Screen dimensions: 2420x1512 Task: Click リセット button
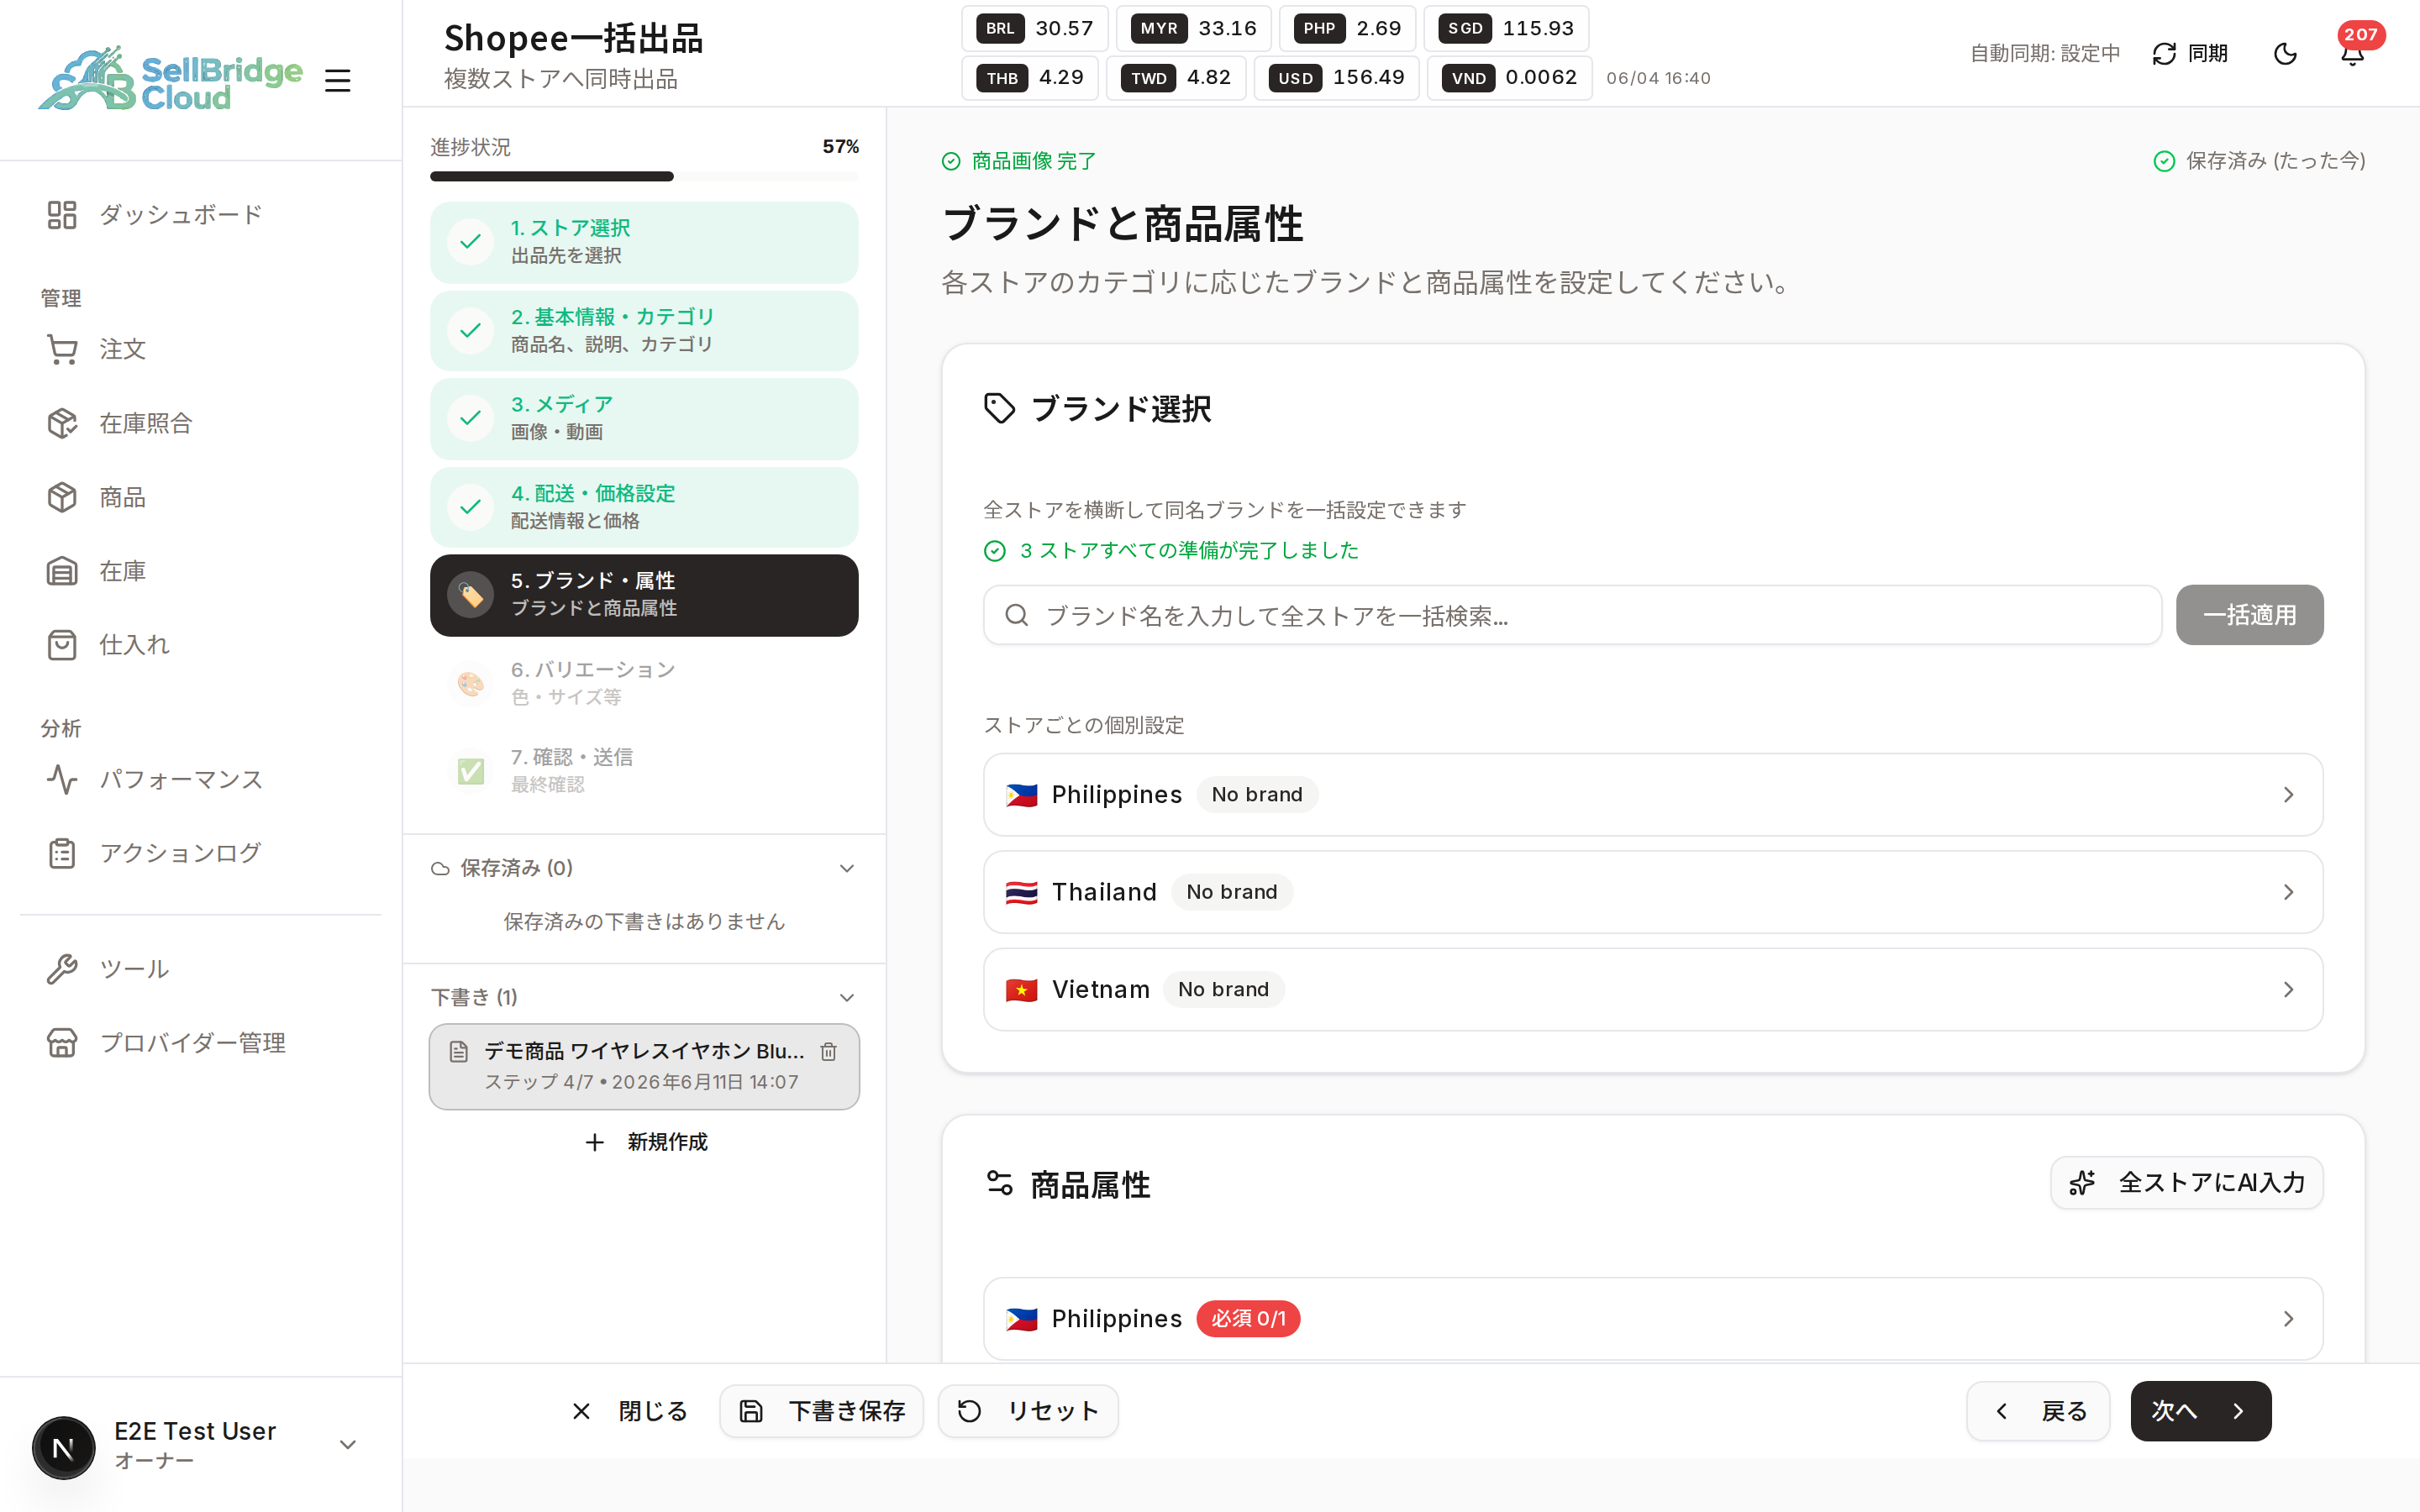[x=1028, y=1411]
